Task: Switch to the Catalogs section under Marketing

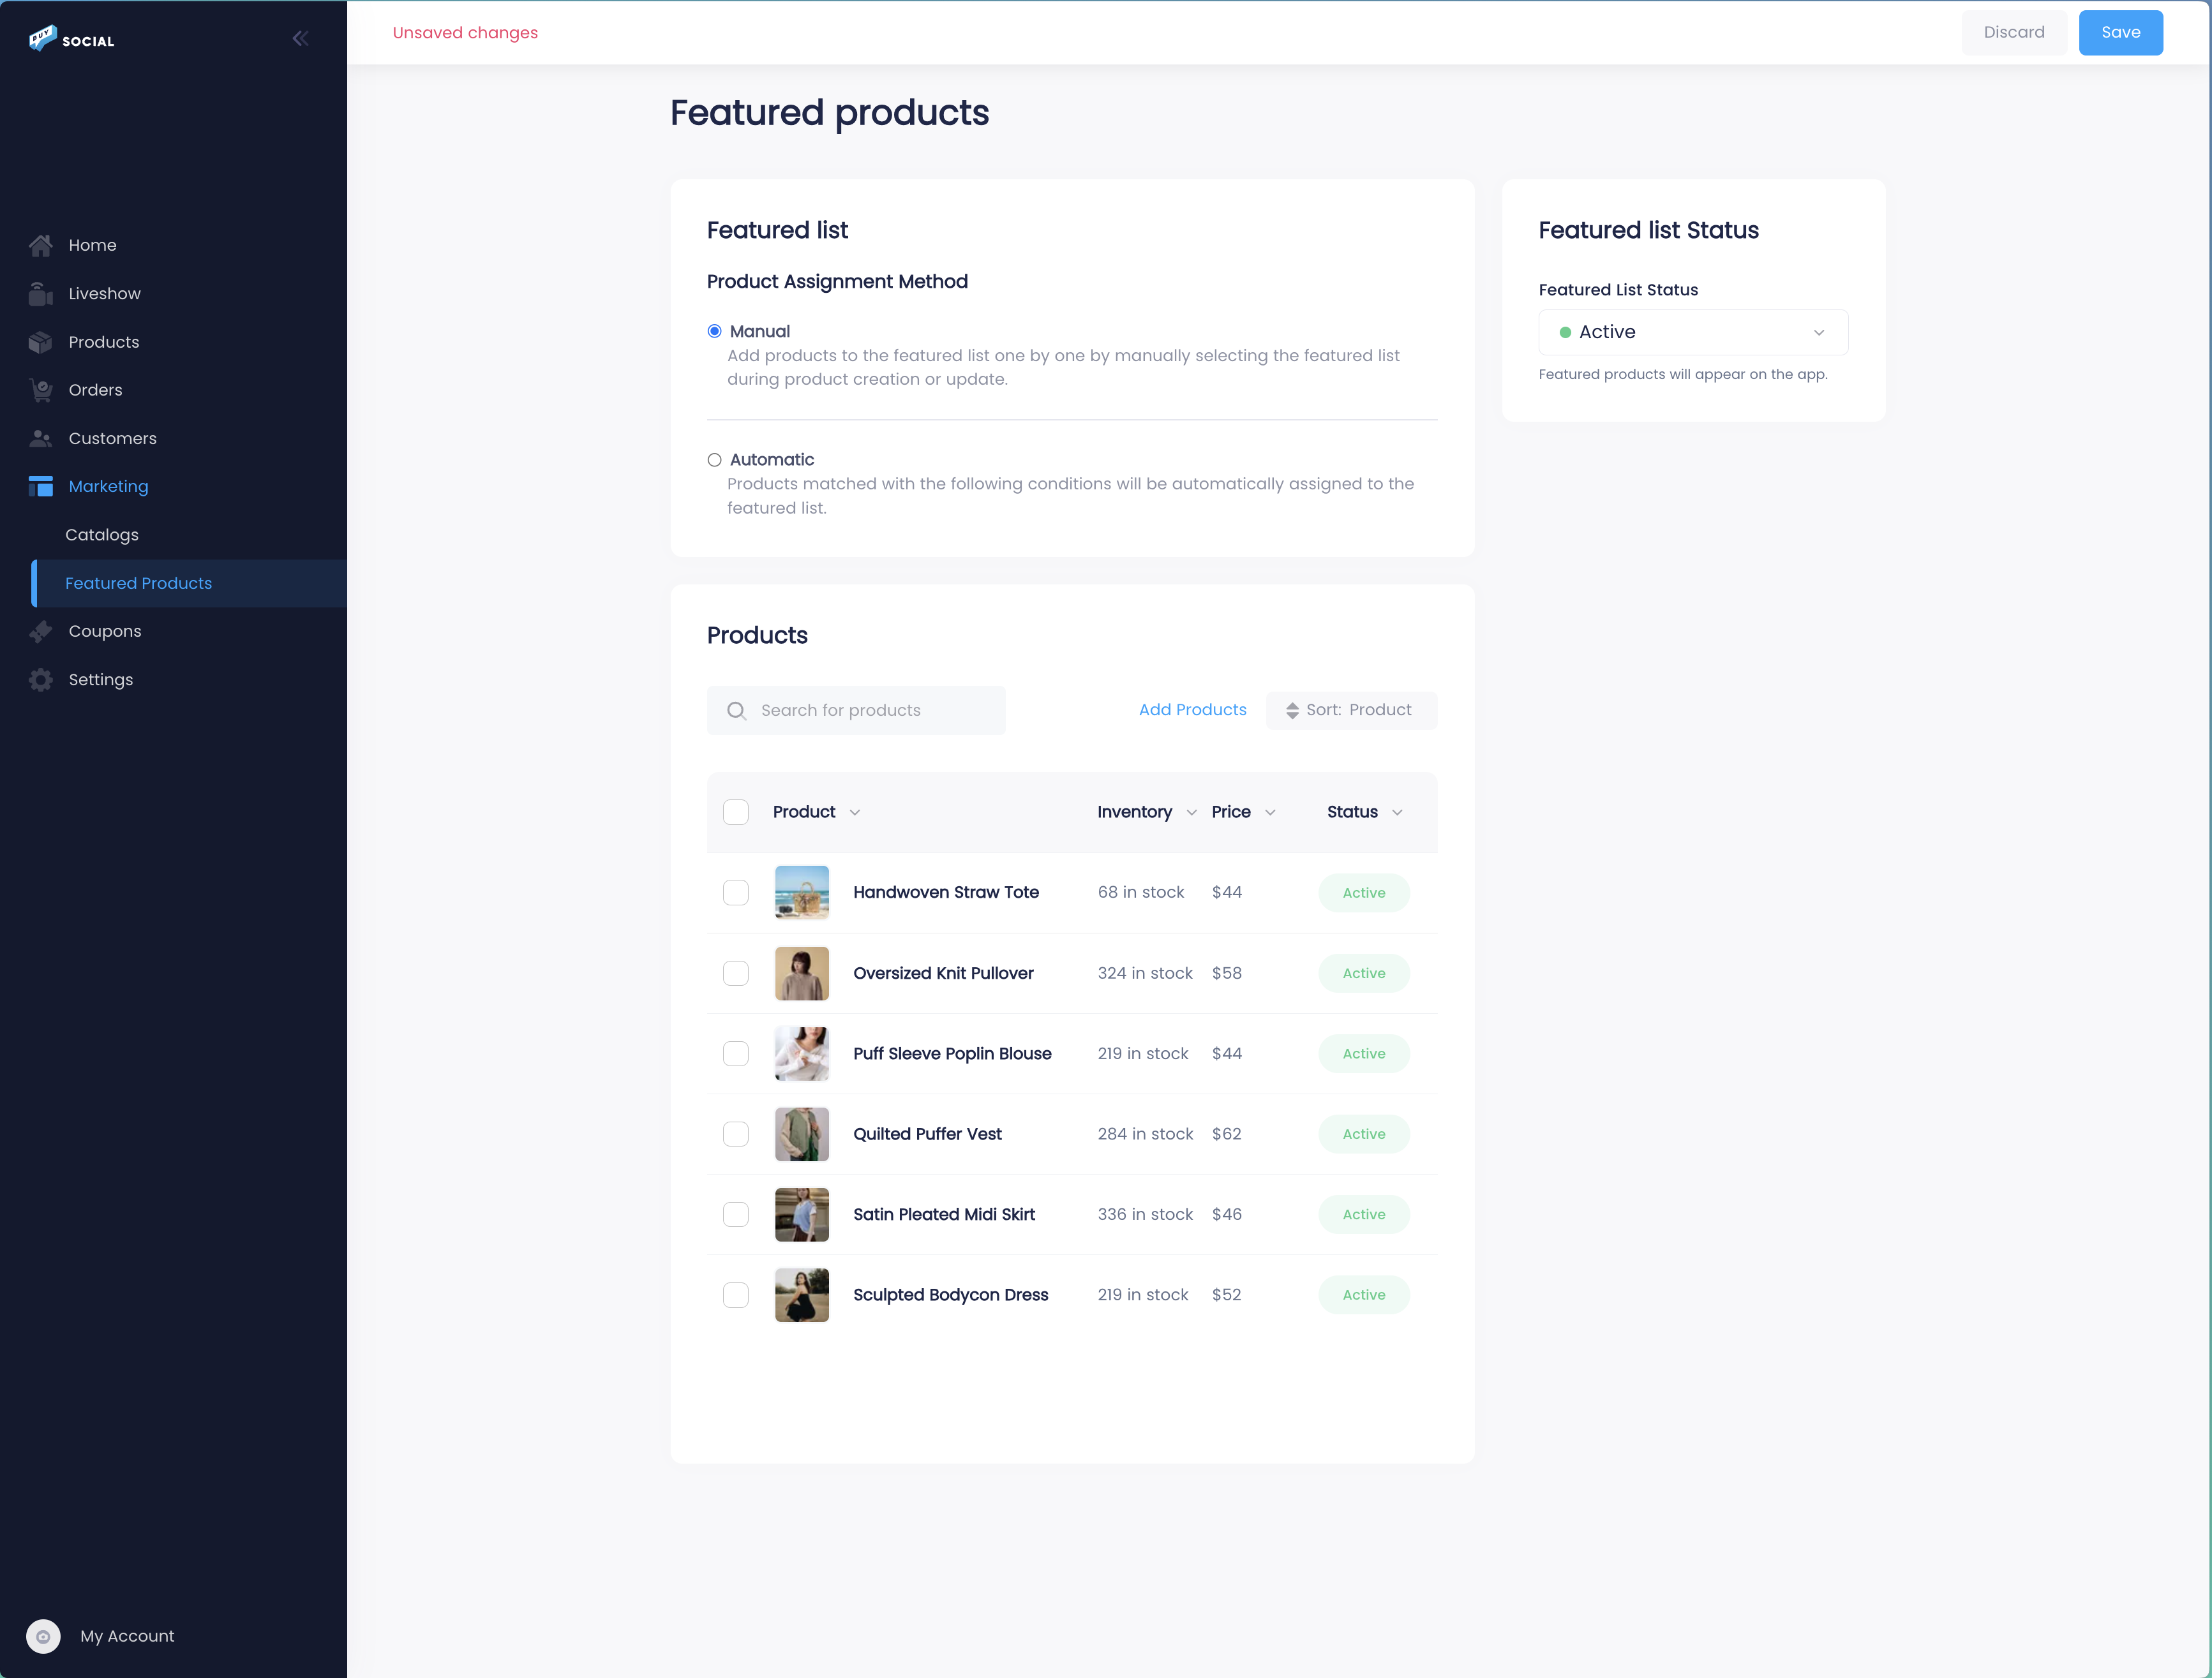Action: point(101,535)
